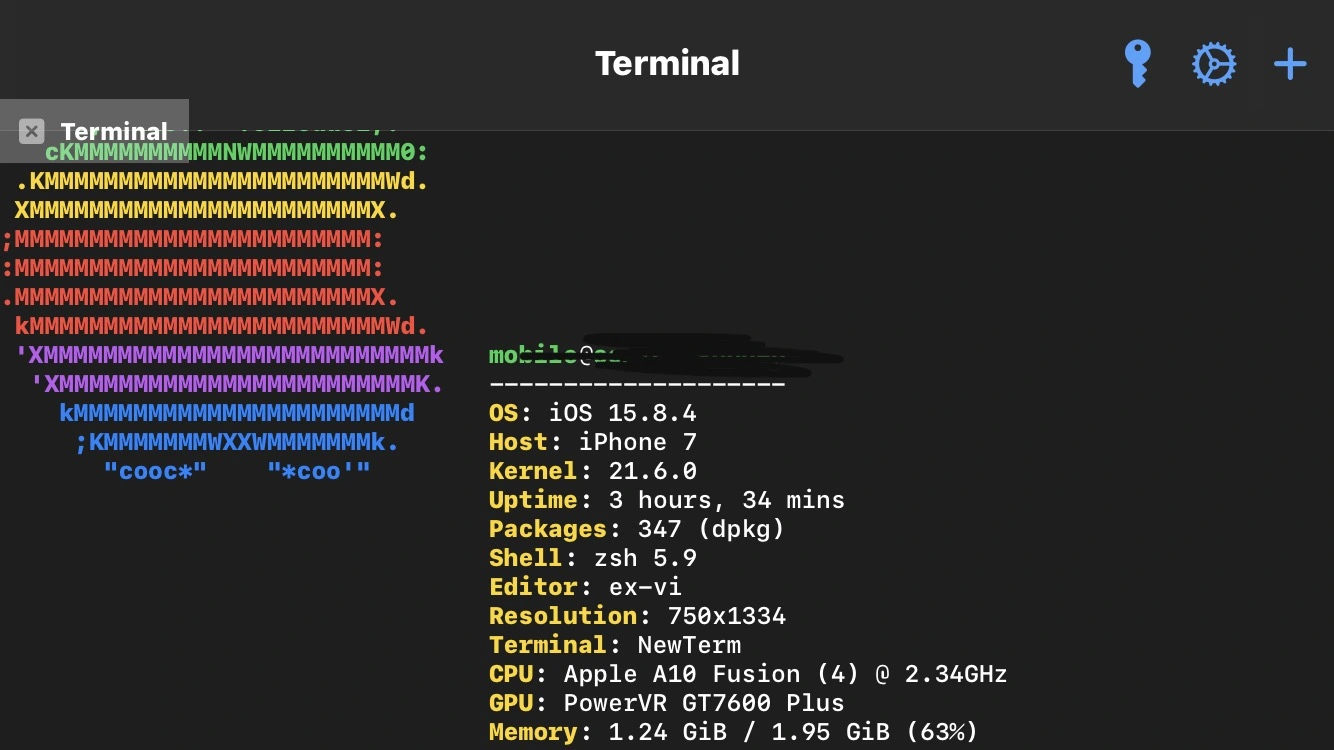Close the Terminal tab with X

point(31,131)
